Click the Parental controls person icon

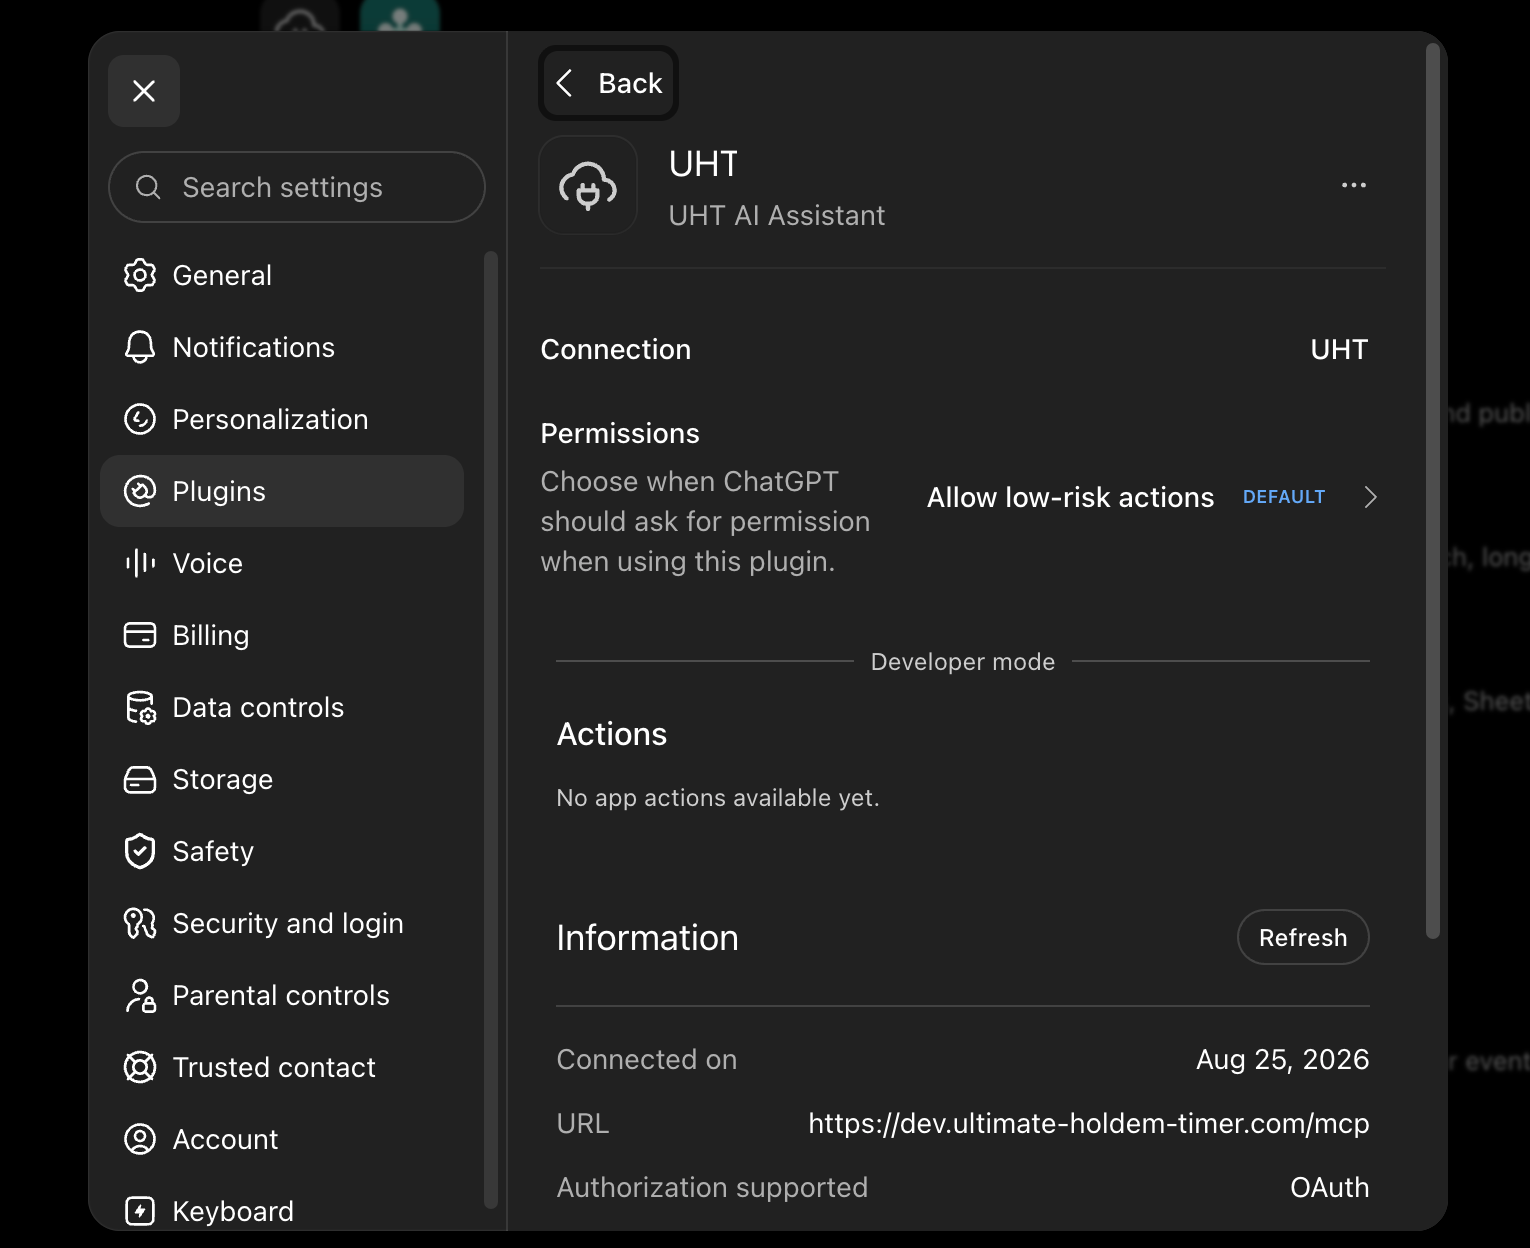(140, 995)
